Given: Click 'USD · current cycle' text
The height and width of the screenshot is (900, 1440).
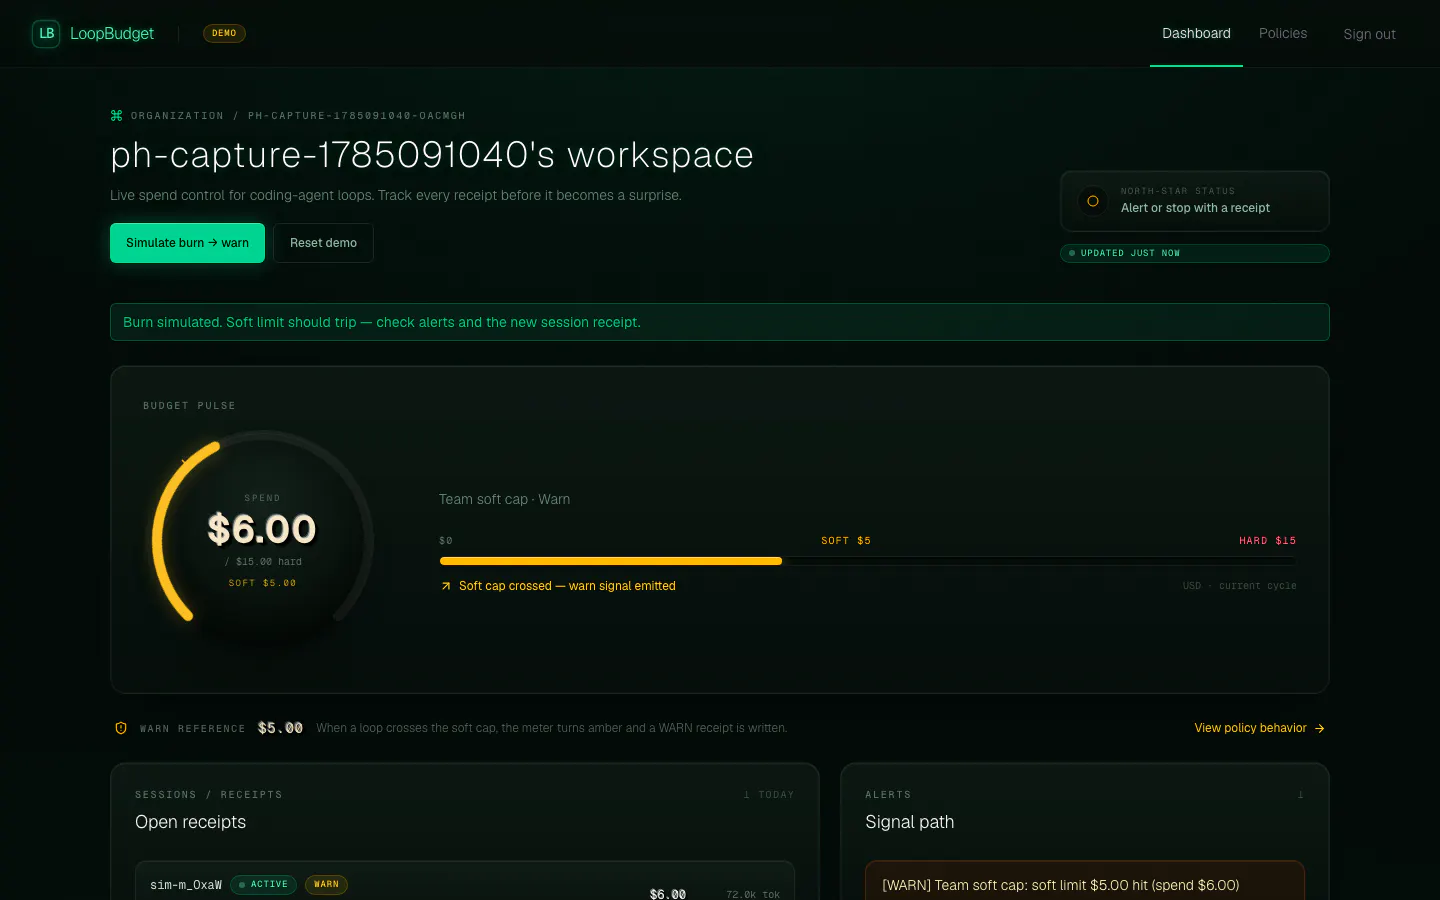Looking at the screenshot, I should pos(1239,586).
